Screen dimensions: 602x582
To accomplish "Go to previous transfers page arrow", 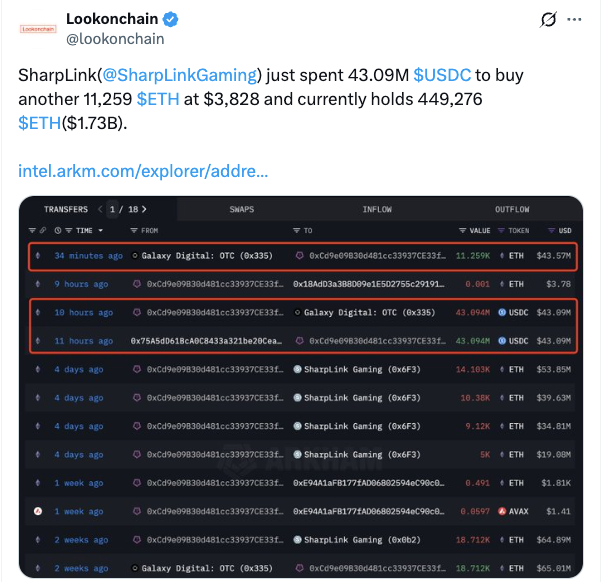I will point(100,210).
